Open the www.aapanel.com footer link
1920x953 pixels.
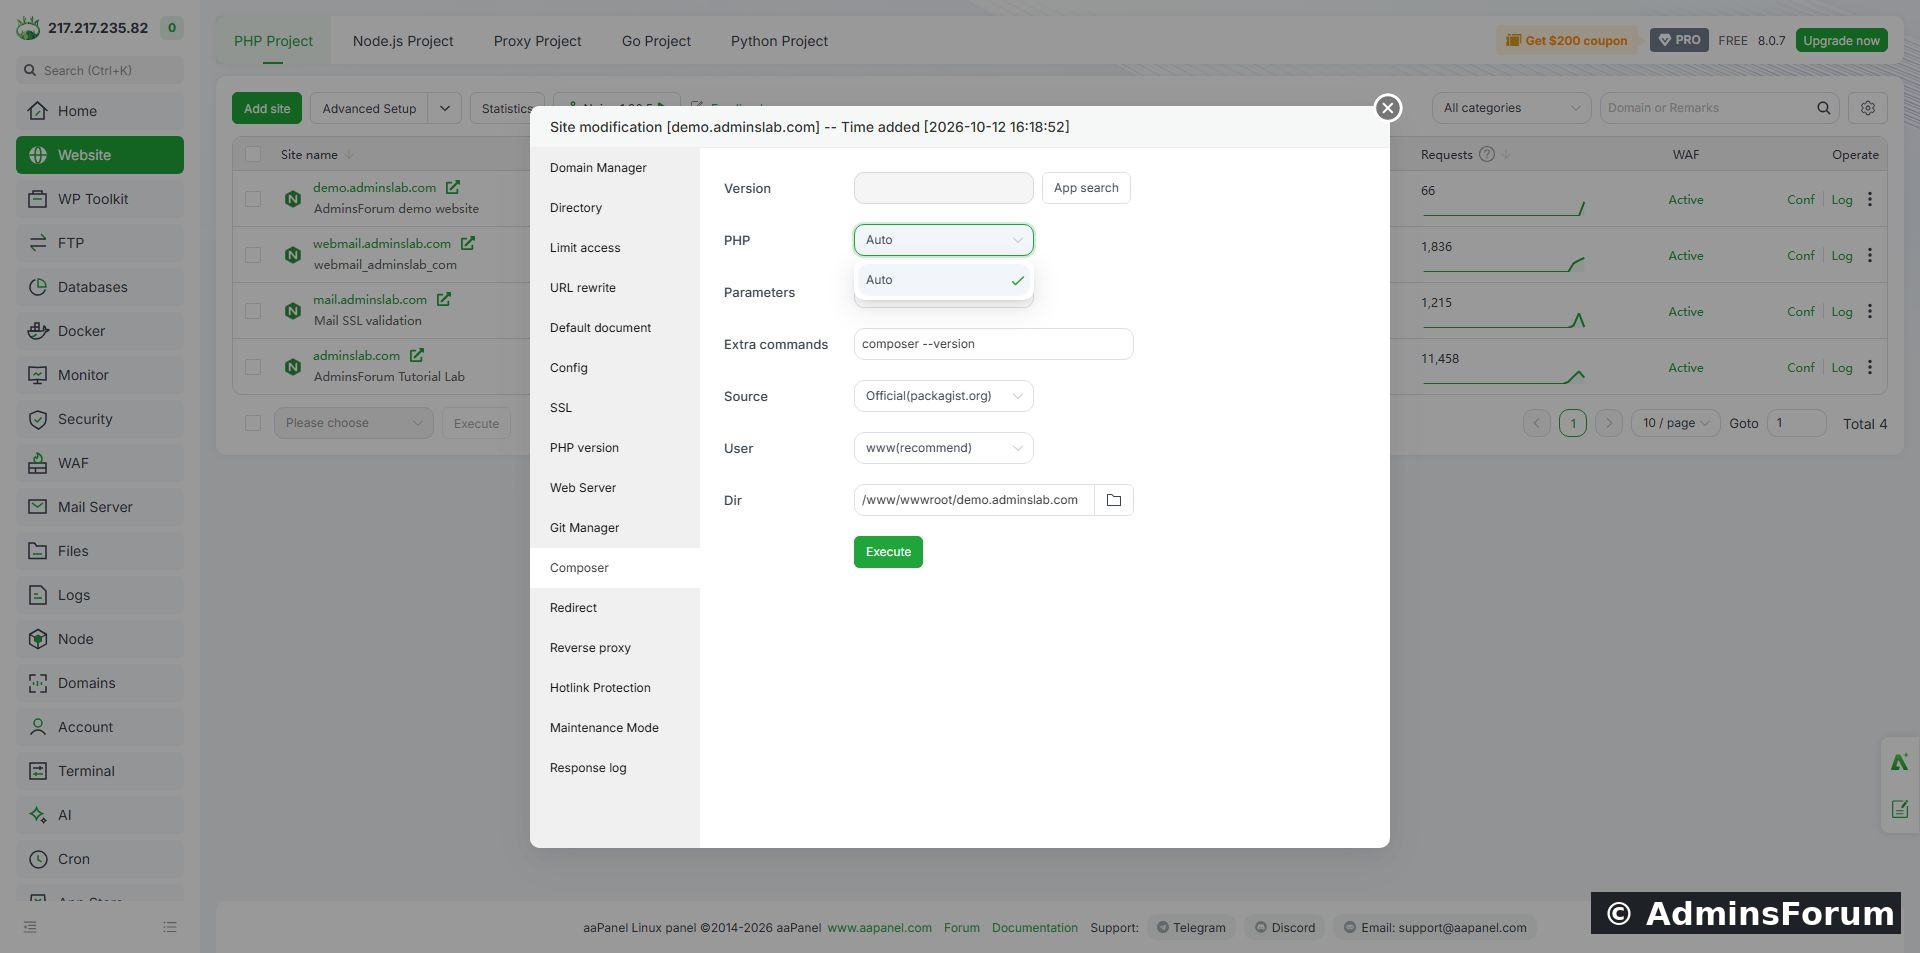879,928
